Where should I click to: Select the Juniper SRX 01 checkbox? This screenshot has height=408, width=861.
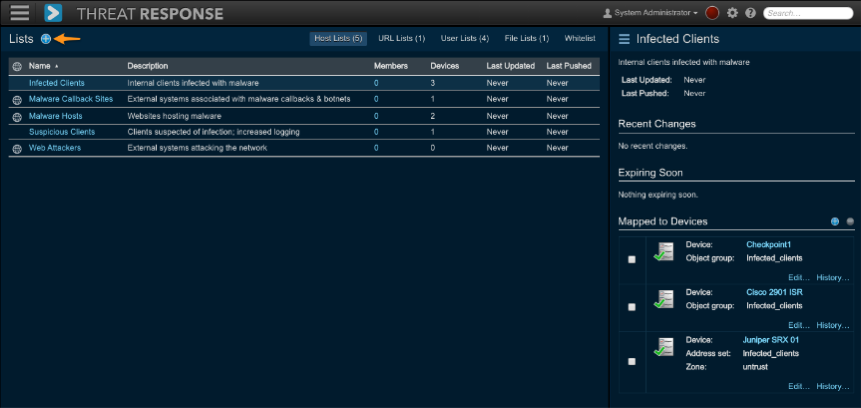[631, 361]
